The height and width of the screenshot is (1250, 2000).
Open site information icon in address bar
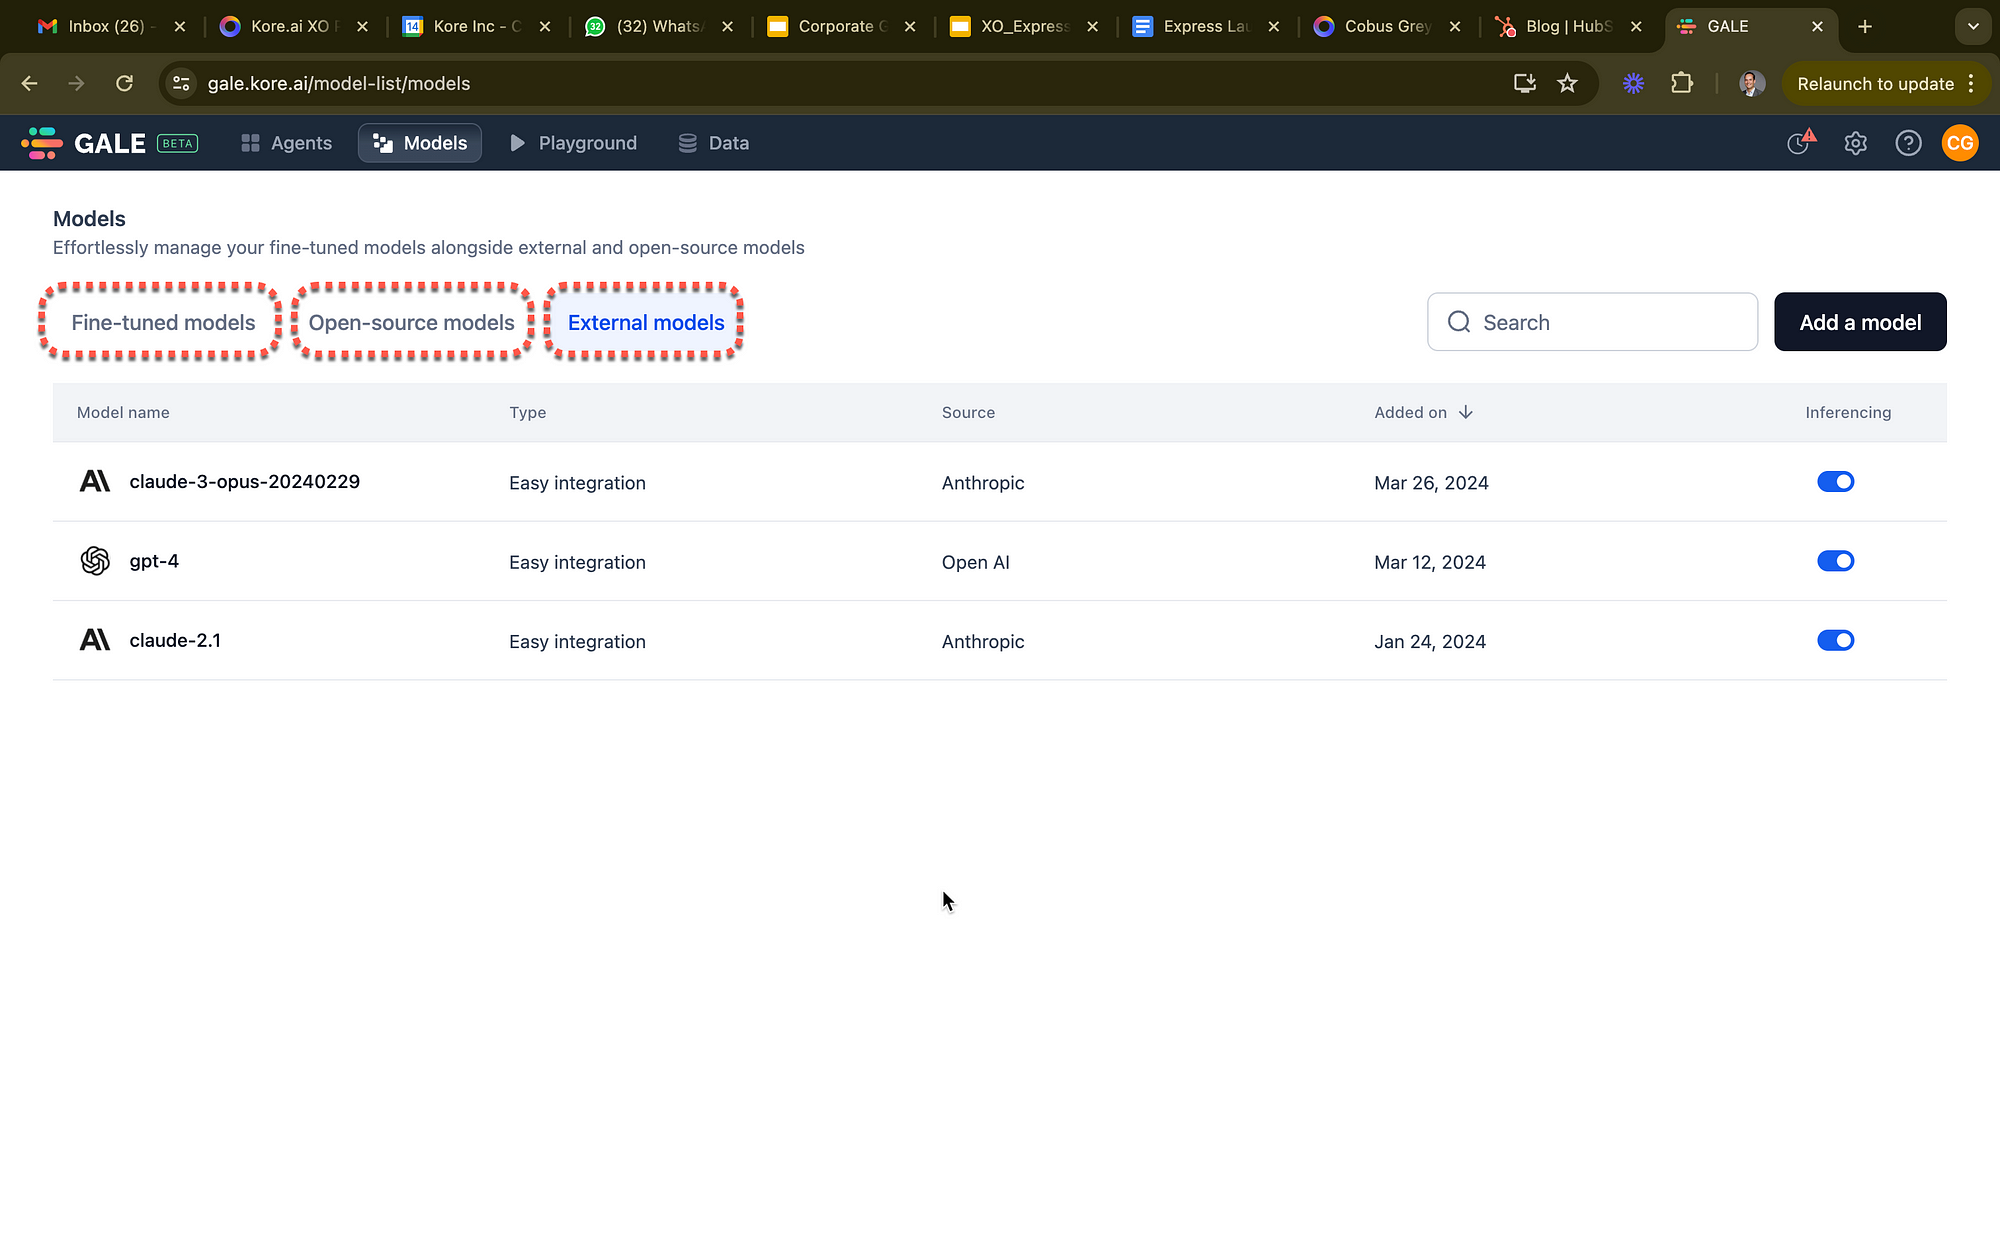pyautogui.click(x=181, y=84)
